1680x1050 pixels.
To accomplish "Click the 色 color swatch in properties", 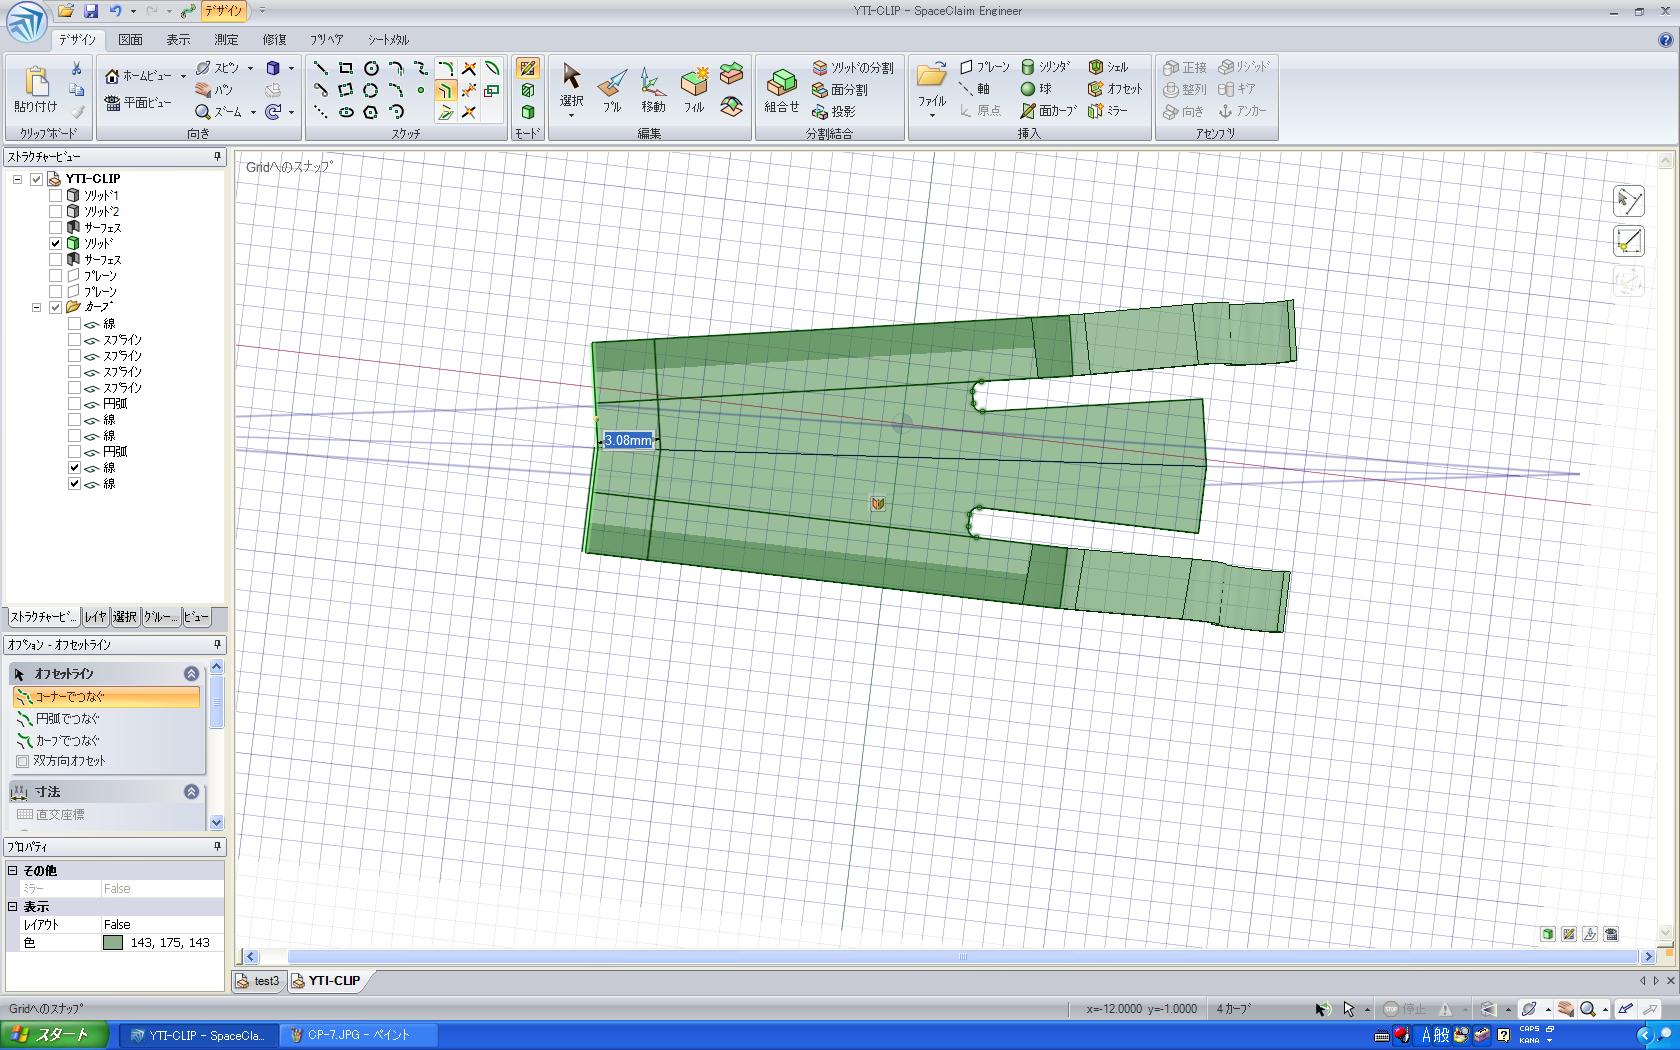I will click(x=113, y=943).
